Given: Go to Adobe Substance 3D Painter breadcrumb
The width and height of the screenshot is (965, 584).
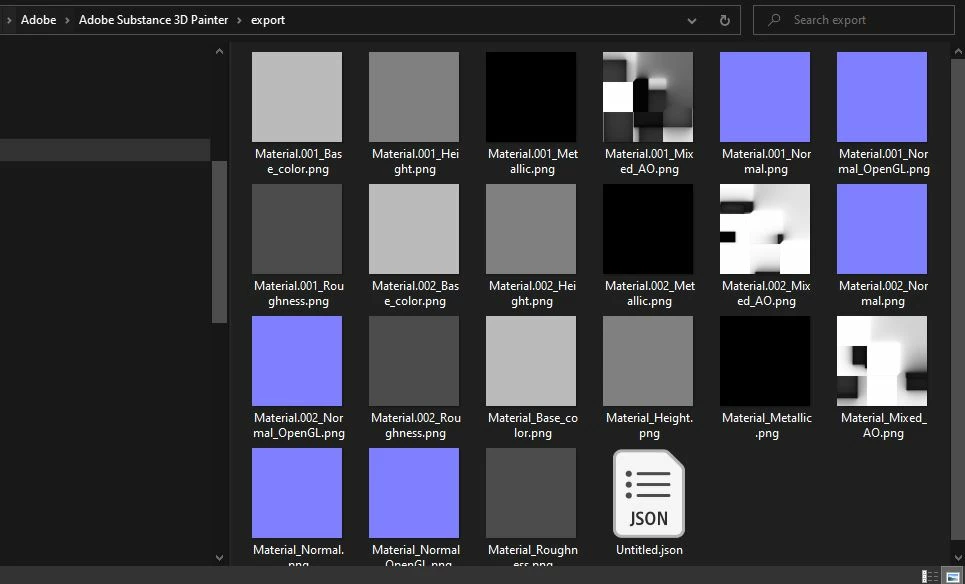Looking at the screenshot, I should 153,20.
